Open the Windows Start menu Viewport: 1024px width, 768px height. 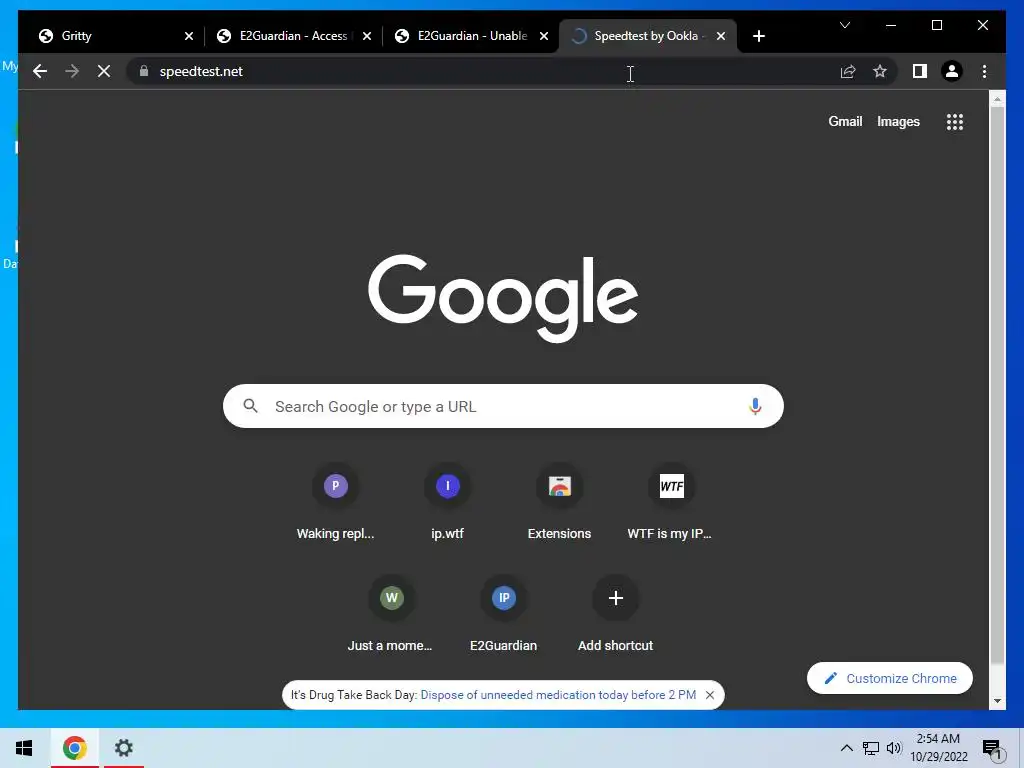pyautogui.click(x=24, y=748)
